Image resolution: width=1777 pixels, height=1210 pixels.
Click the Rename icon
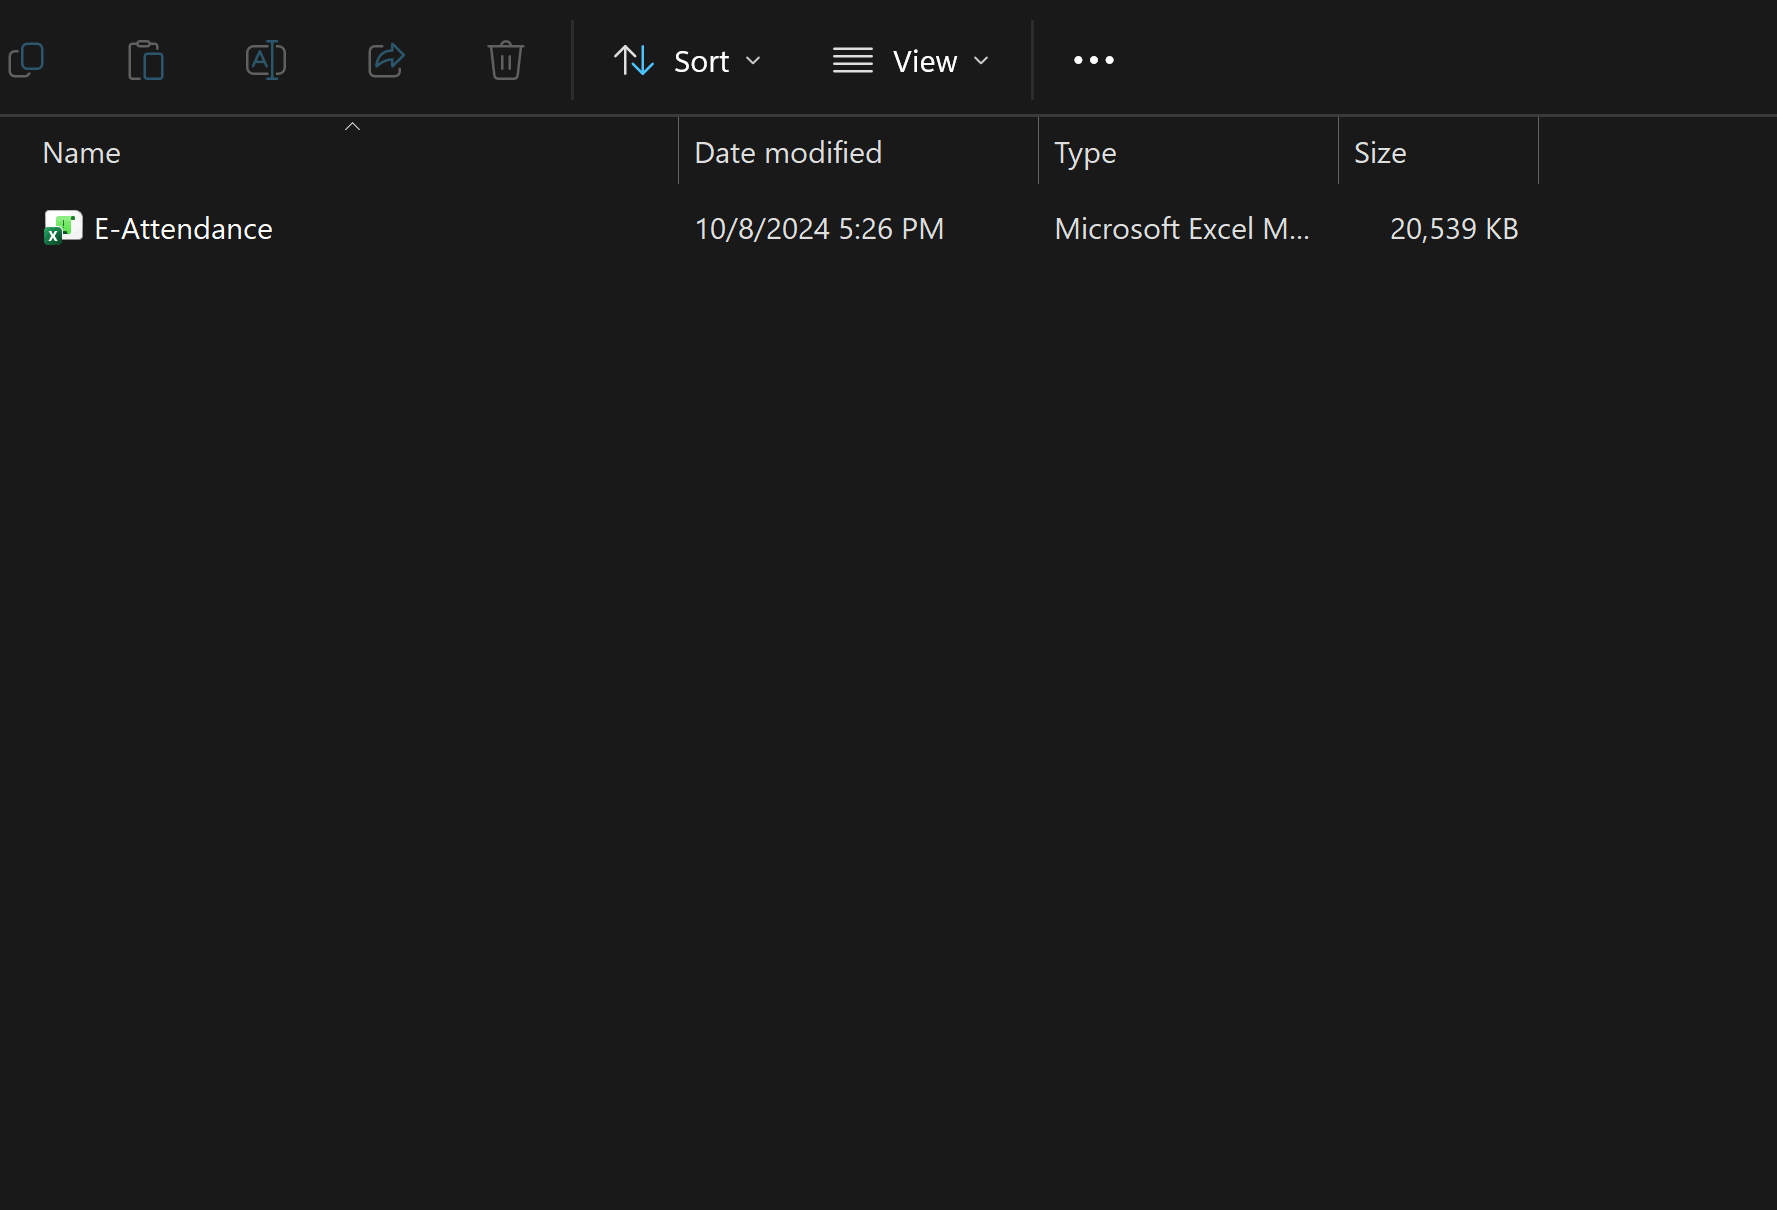[266, 60]
